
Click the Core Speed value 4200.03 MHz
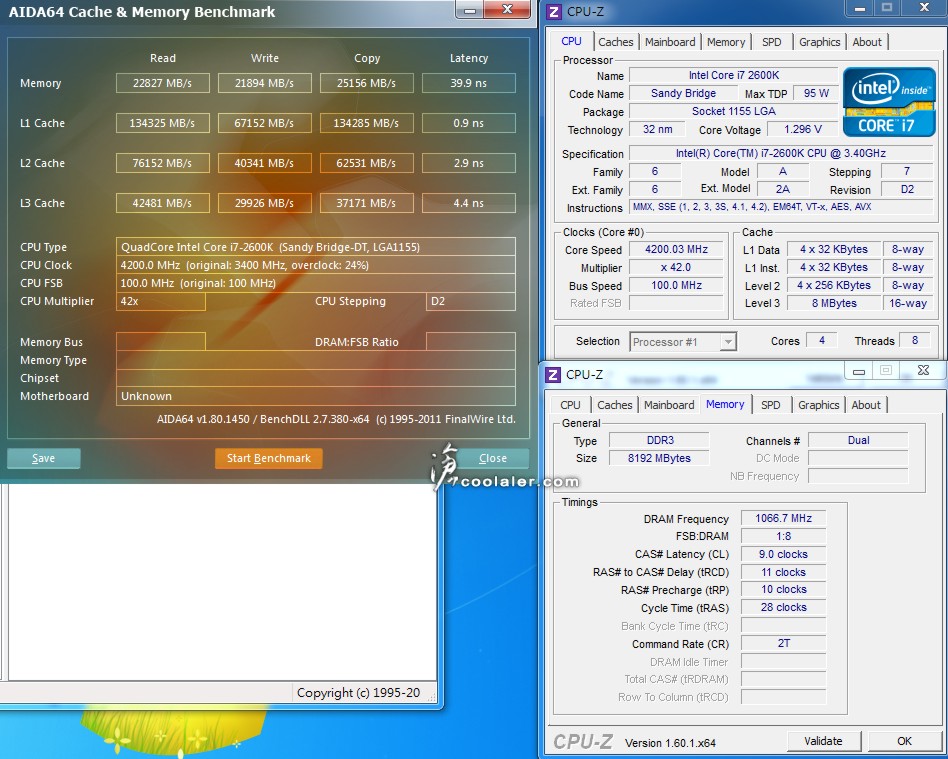(x=676, y=249)
